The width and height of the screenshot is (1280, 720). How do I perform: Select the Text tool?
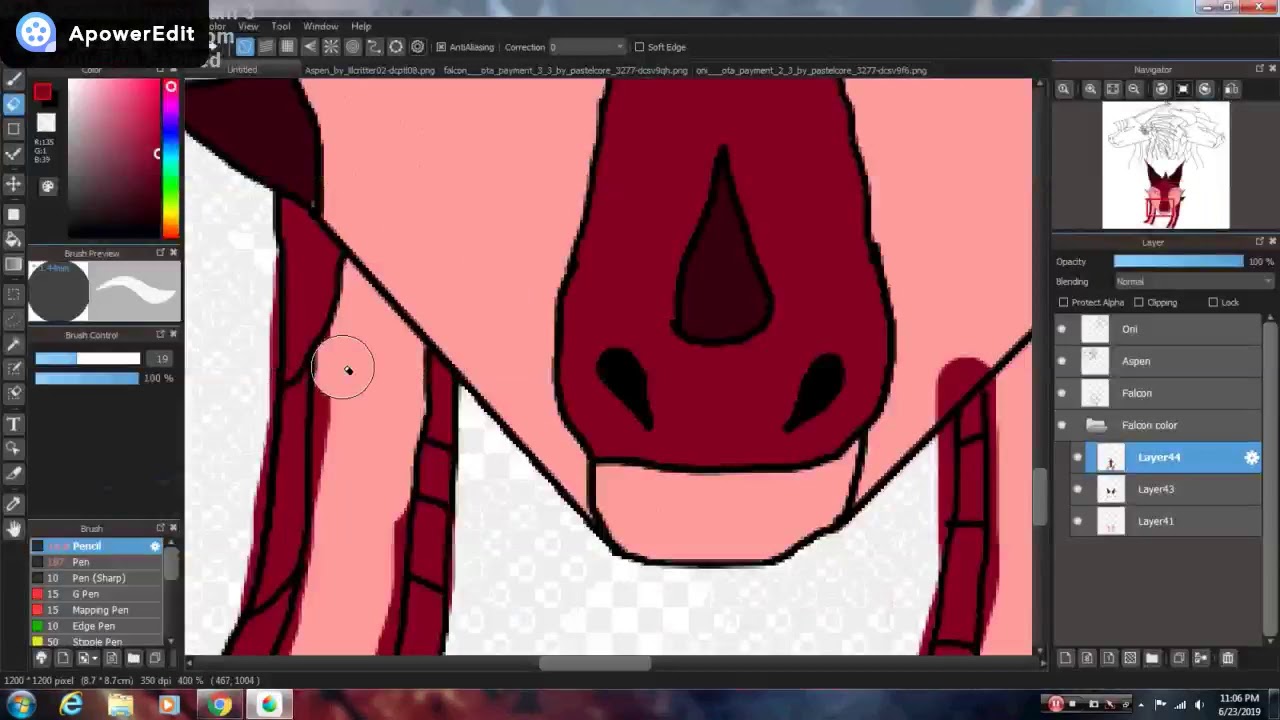tap(14, 424)
